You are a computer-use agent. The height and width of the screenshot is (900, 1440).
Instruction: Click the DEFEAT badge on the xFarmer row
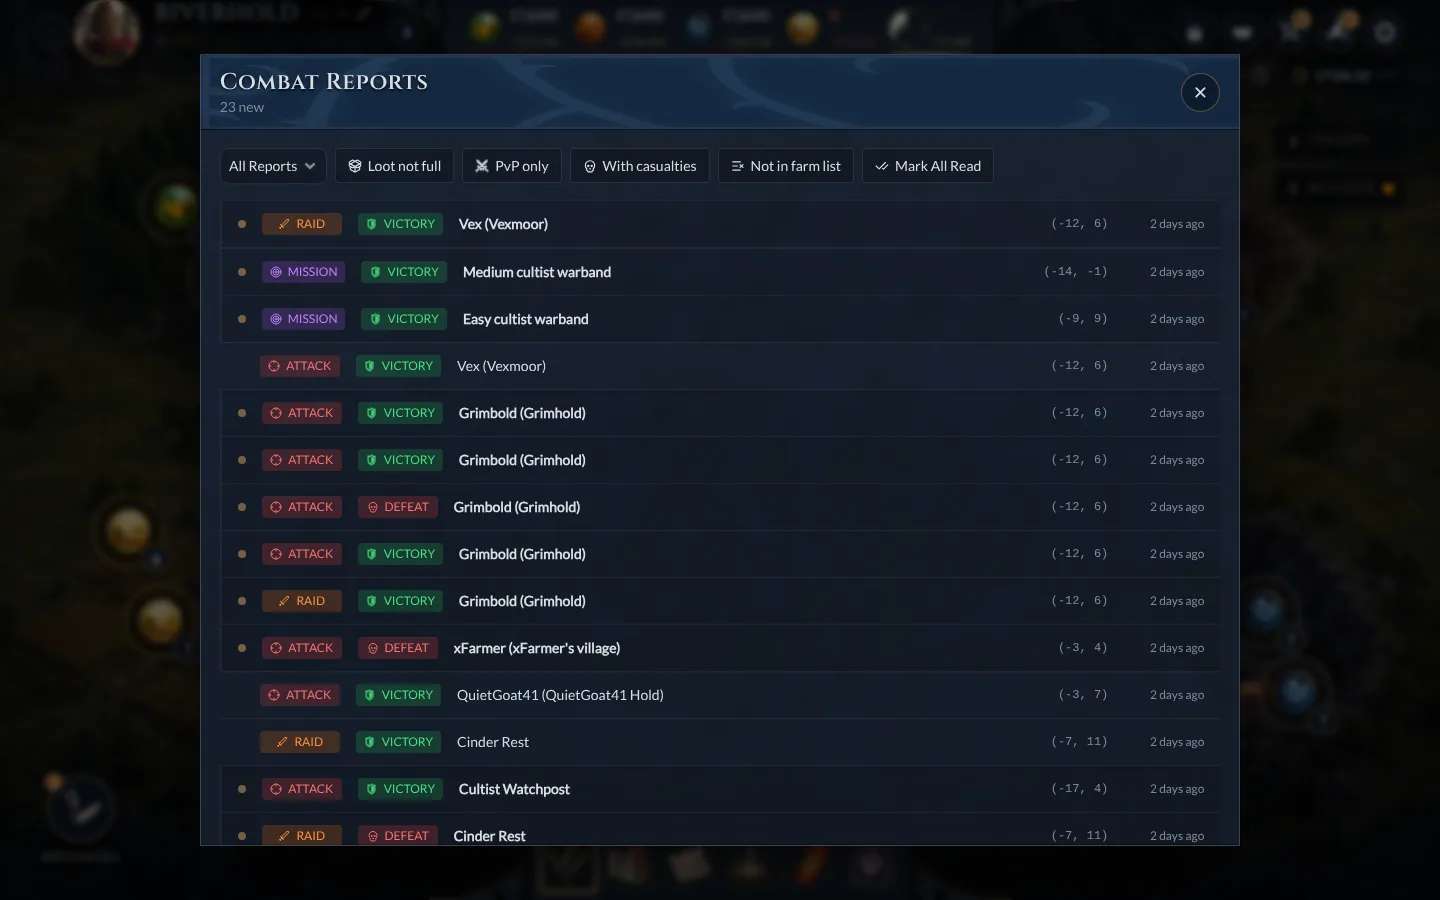click(398, 648)
